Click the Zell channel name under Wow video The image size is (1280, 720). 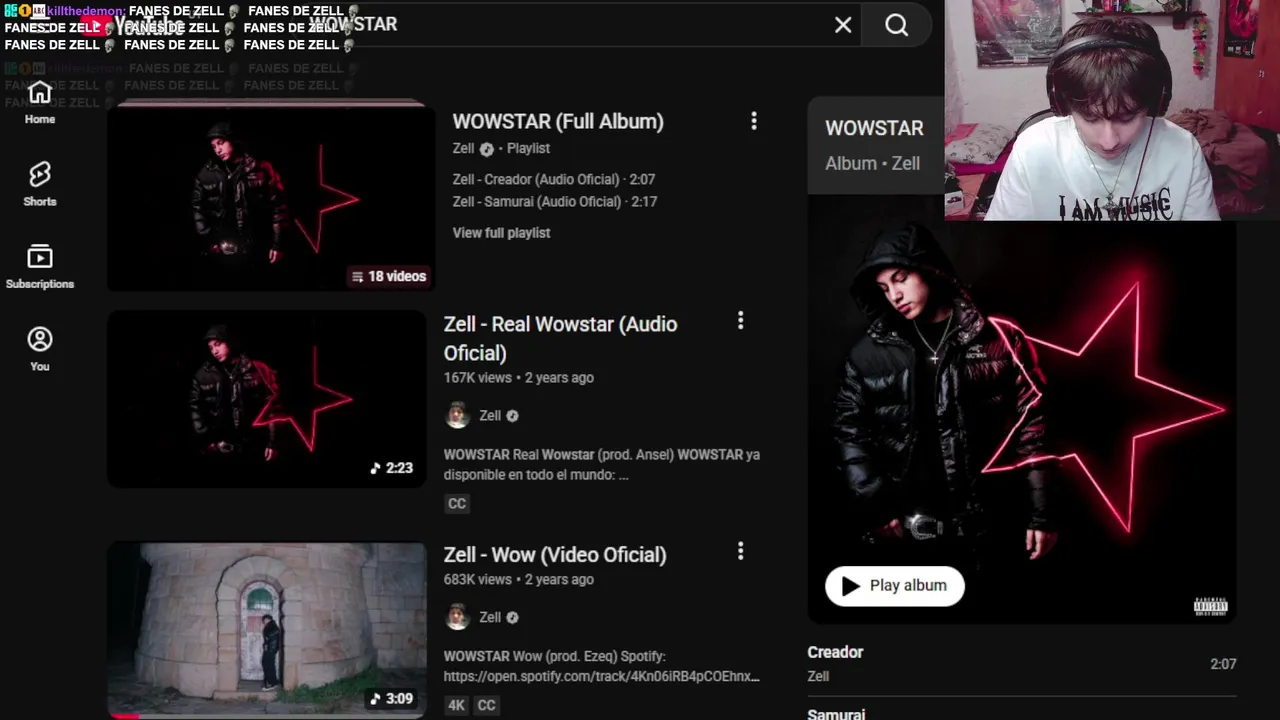tap(490, 618)
